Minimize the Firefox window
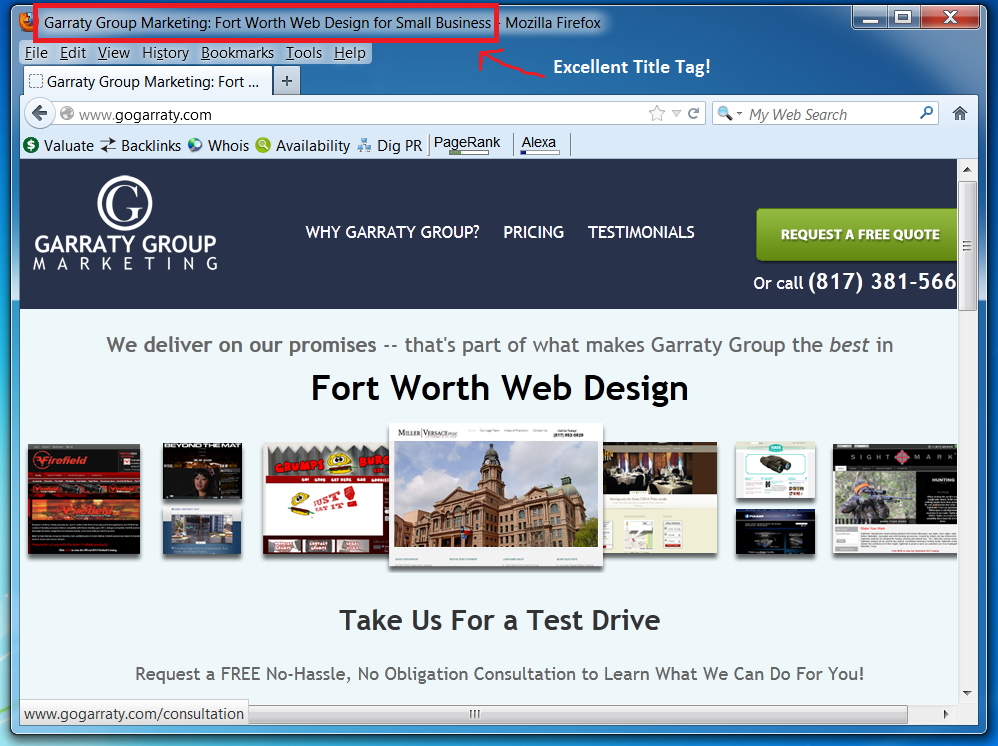The height and width of the screenshot is (746, 998). (x=870, y=18)
